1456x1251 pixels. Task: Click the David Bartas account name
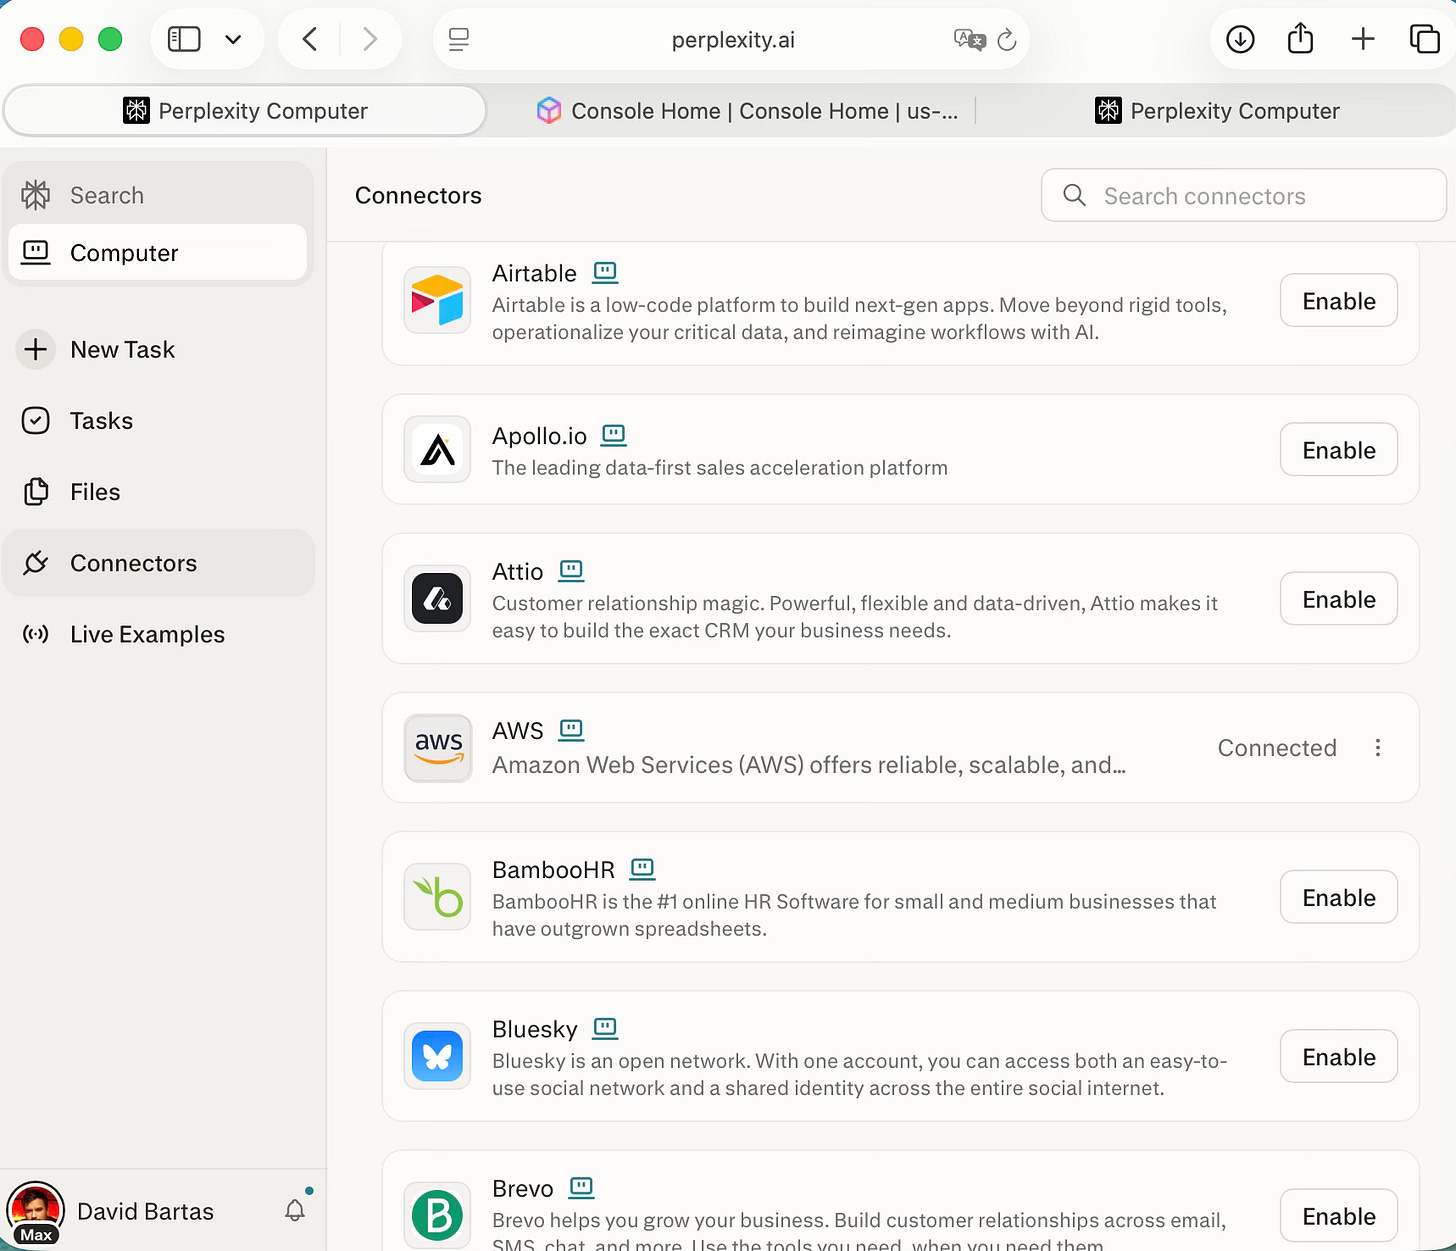click(145, 1211)
